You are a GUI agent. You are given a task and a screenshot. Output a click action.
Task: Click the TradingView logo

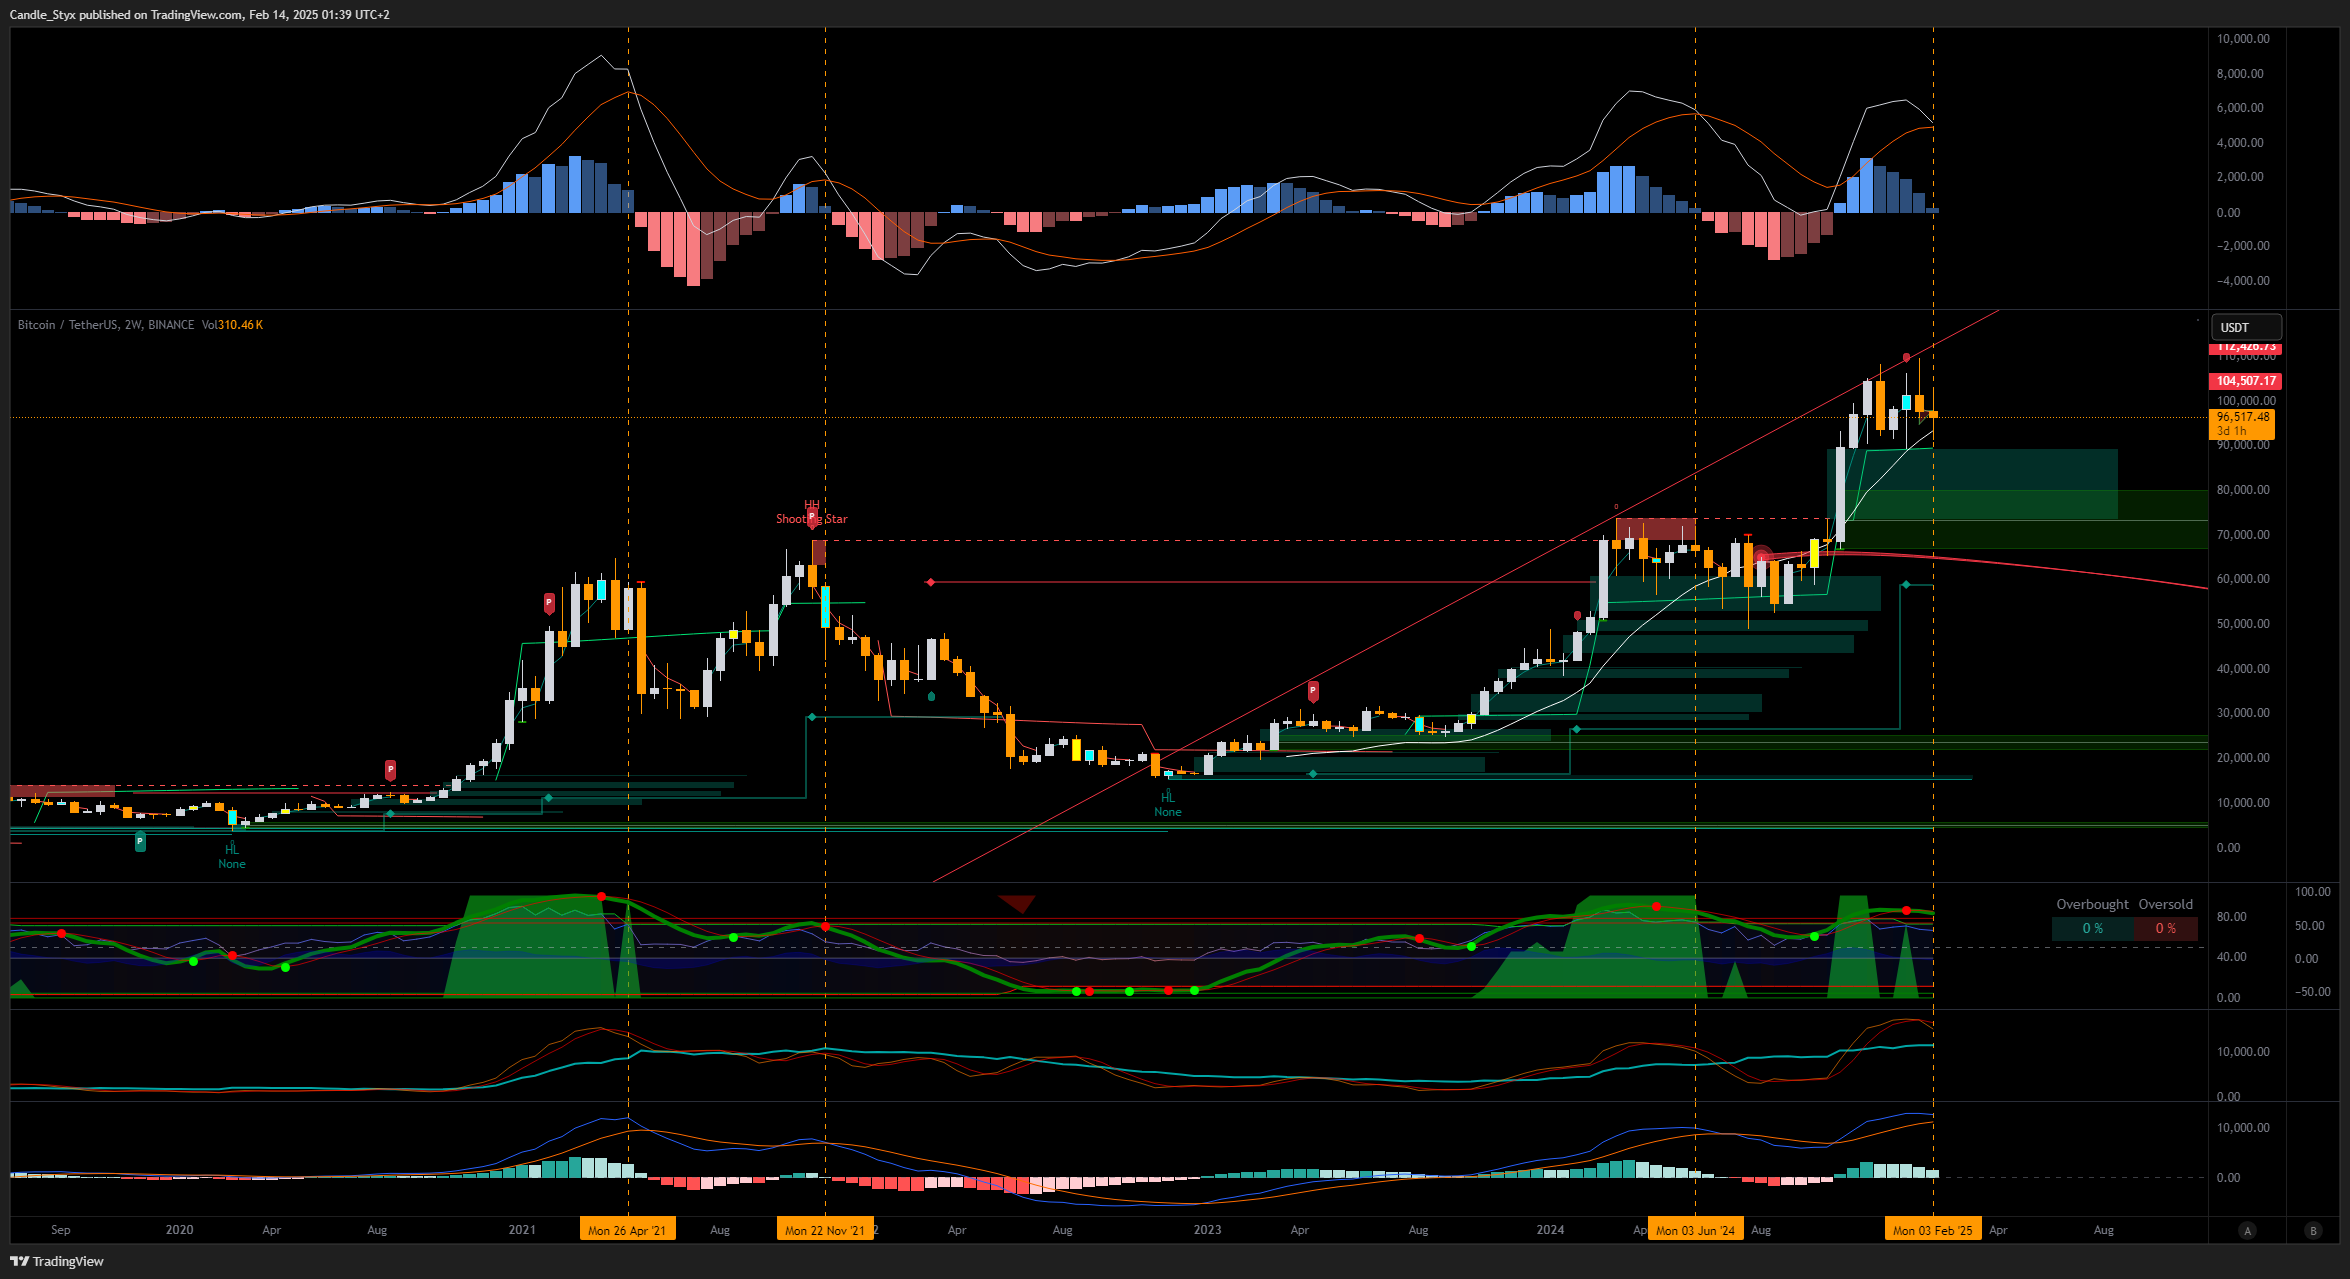click(57, 1261)
